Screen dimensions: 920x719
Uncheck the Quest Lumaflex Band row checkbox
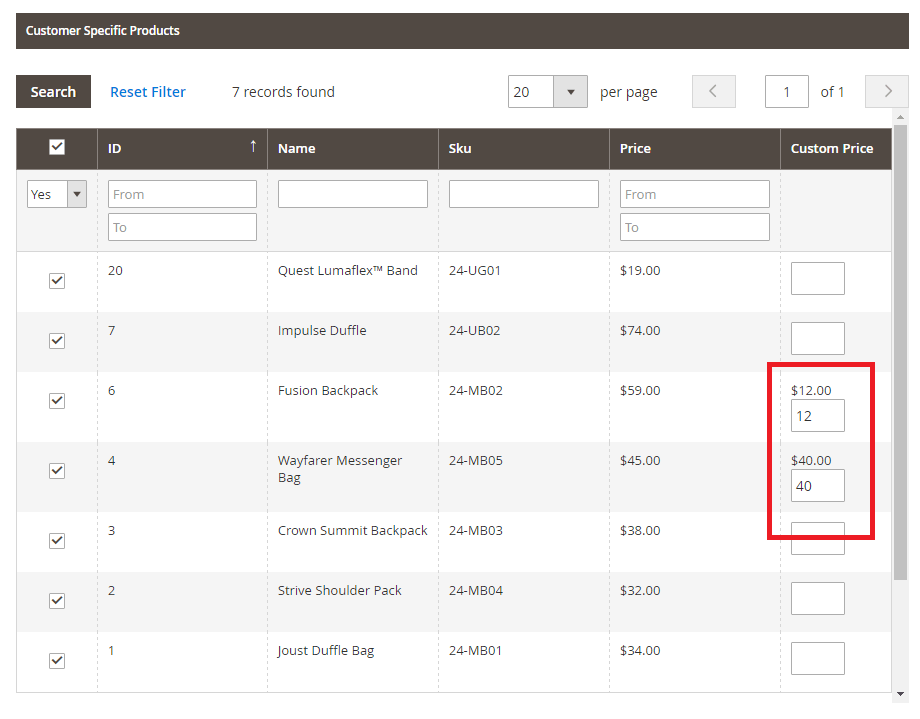(57, 281)
